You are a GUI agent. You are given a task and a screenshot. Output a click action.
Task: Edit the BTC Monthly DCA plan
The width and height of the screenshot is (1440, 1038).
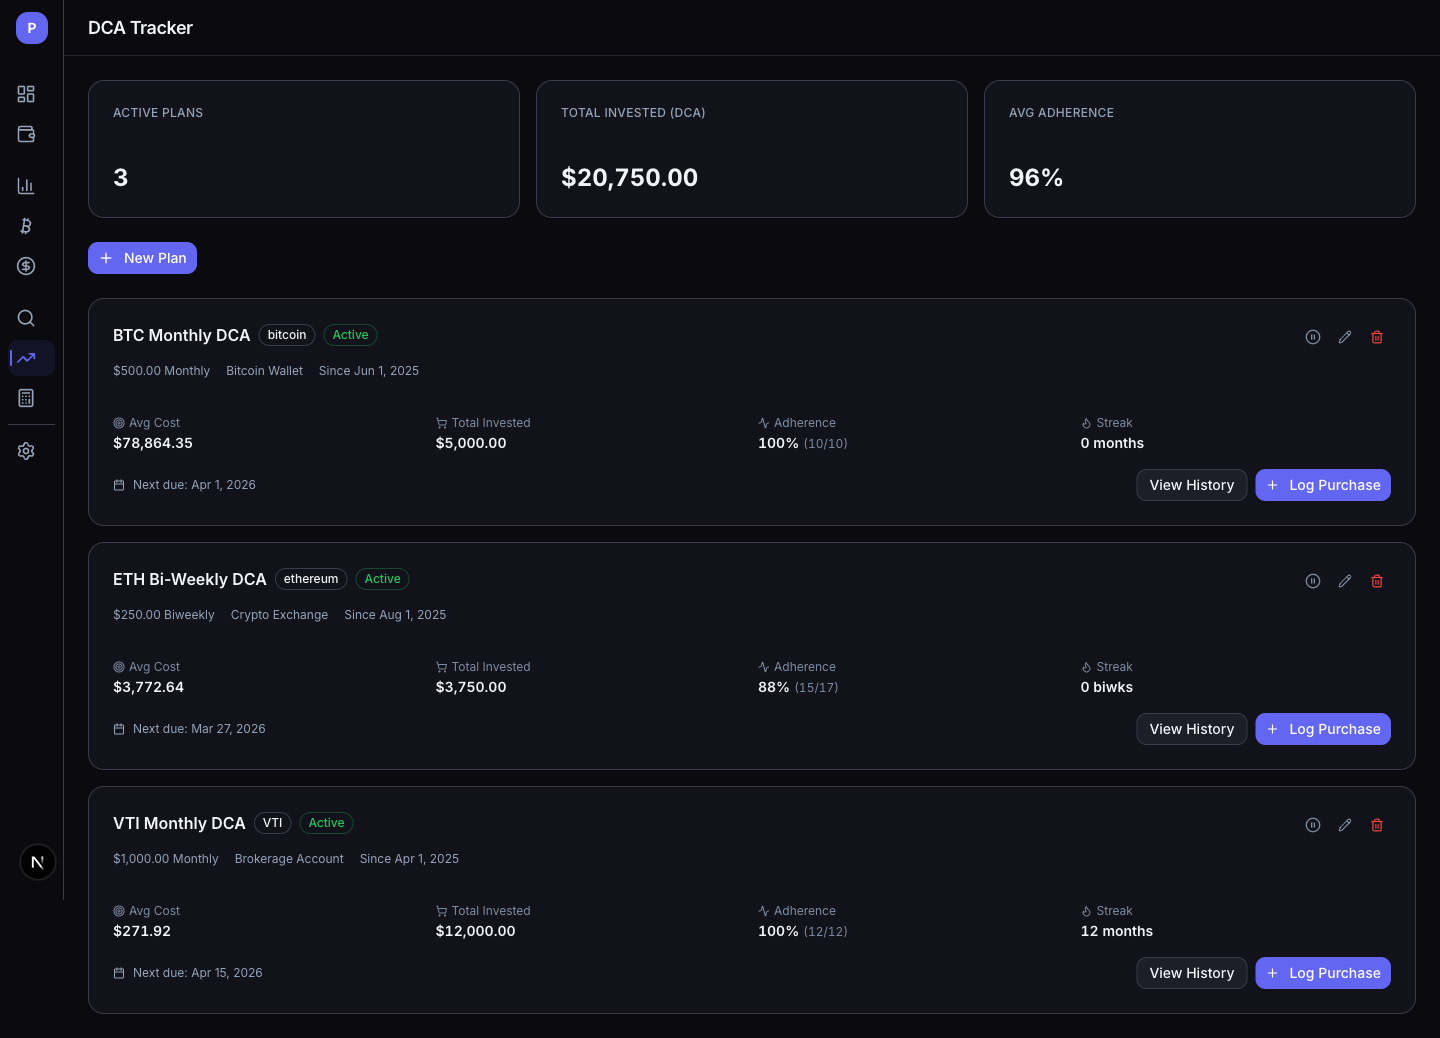point(1345,337)
